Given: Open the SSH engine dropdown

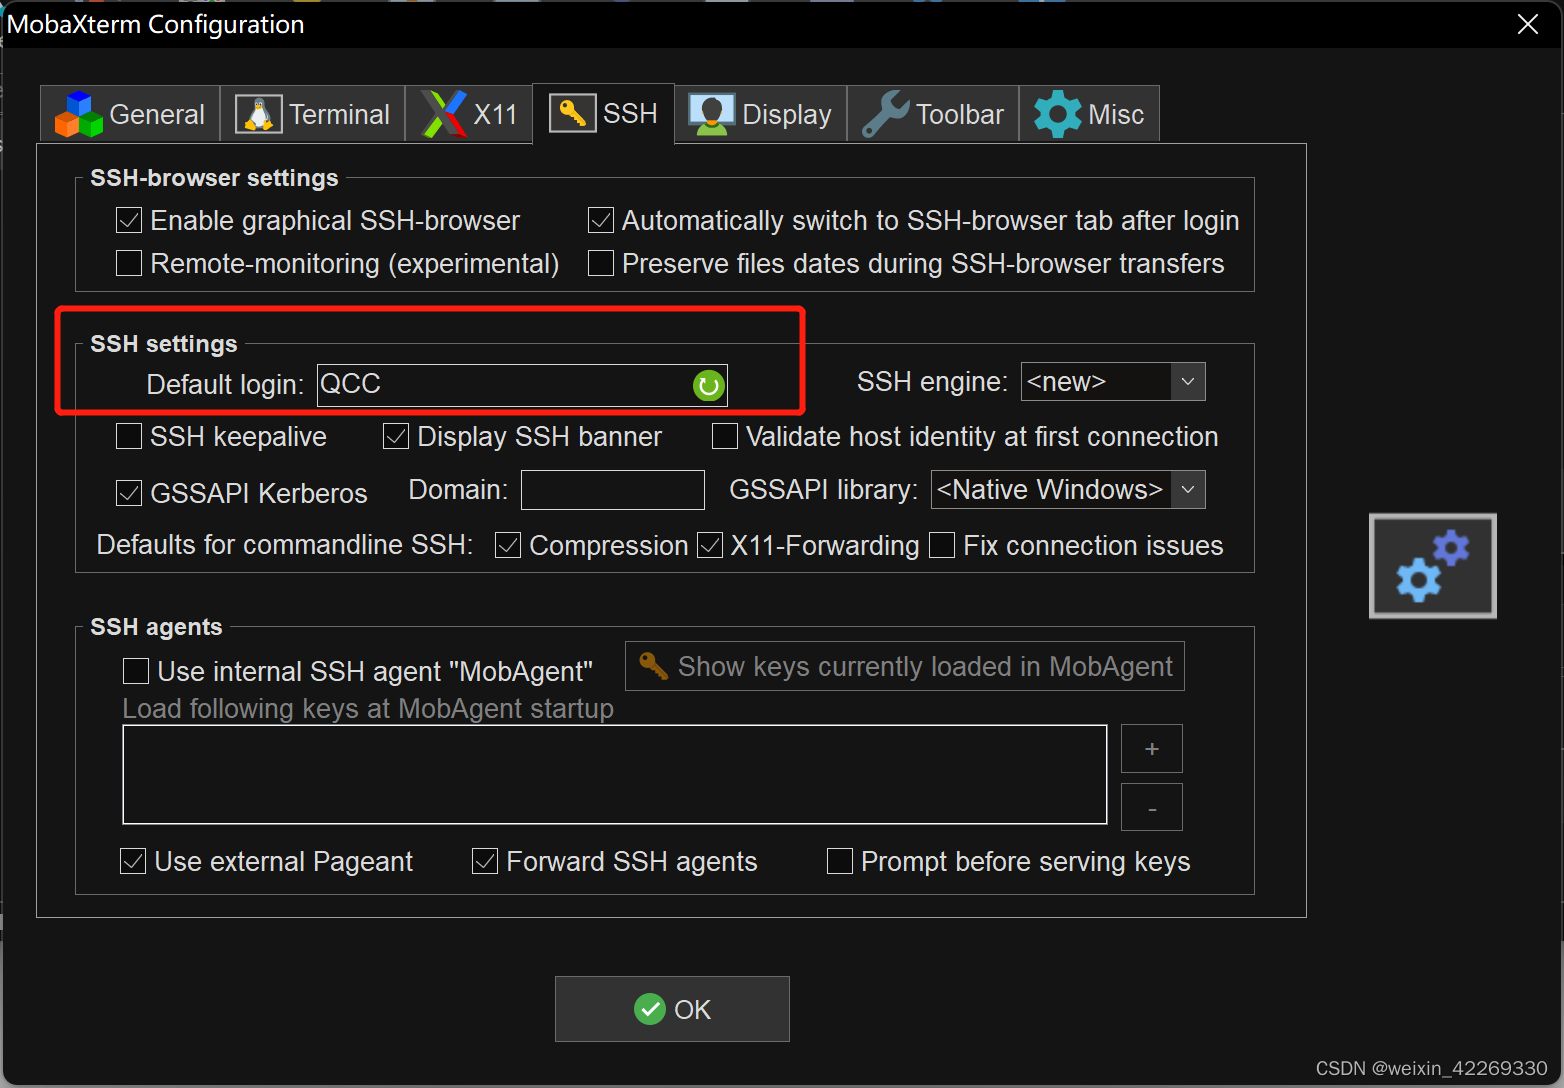Looking at the screenshot, I should [x=1187, y=381].
